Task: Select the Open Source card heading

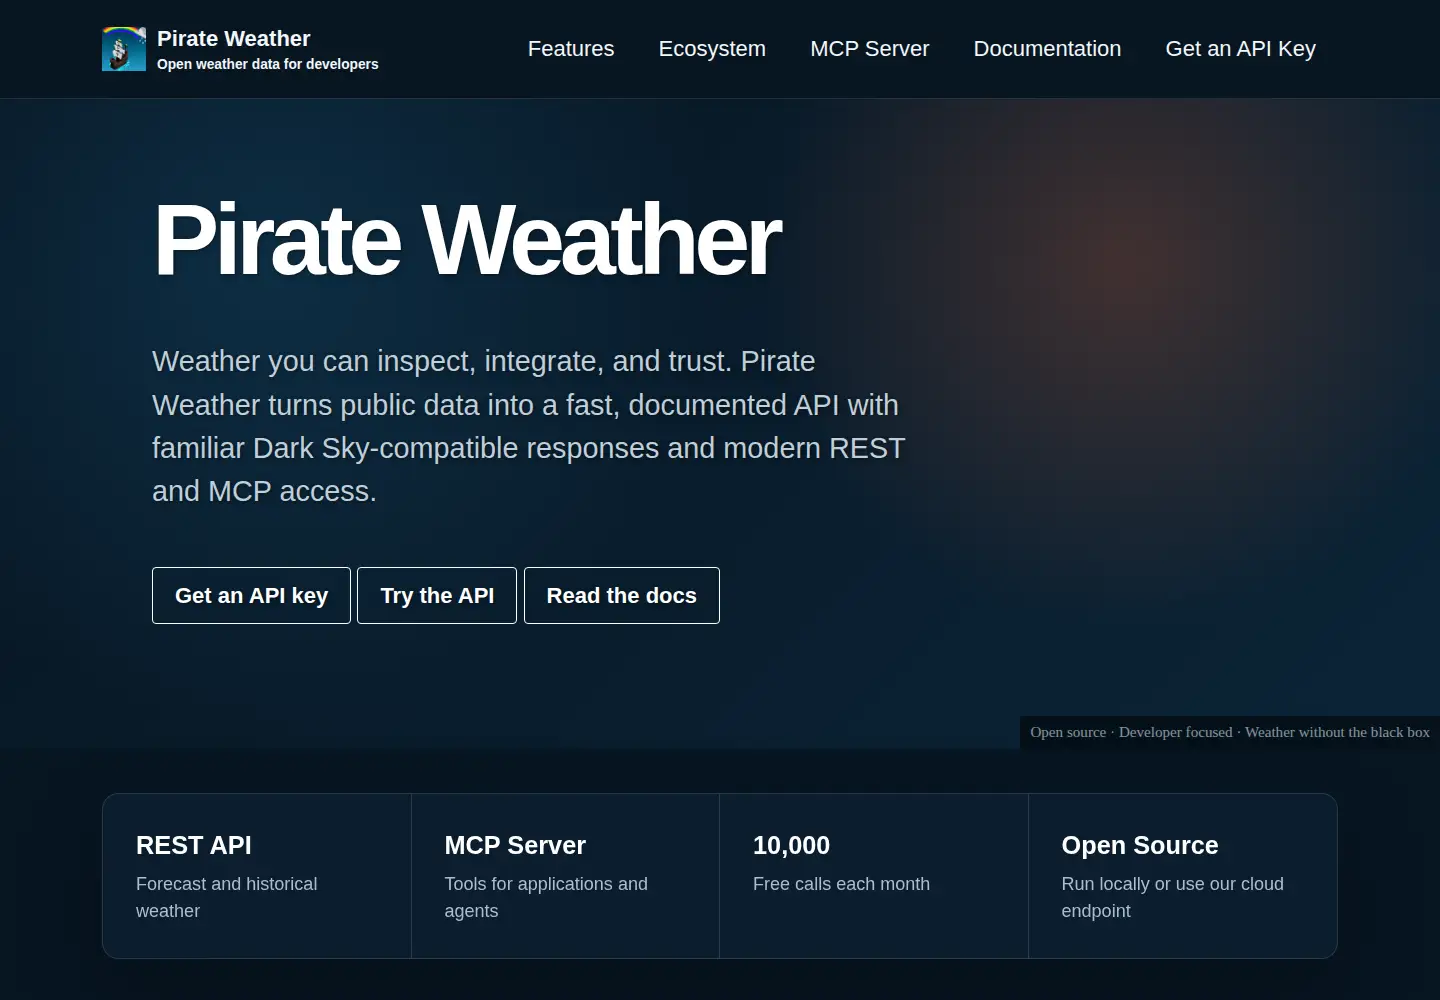Action: pyautogui.click(x=1140, y=845)
